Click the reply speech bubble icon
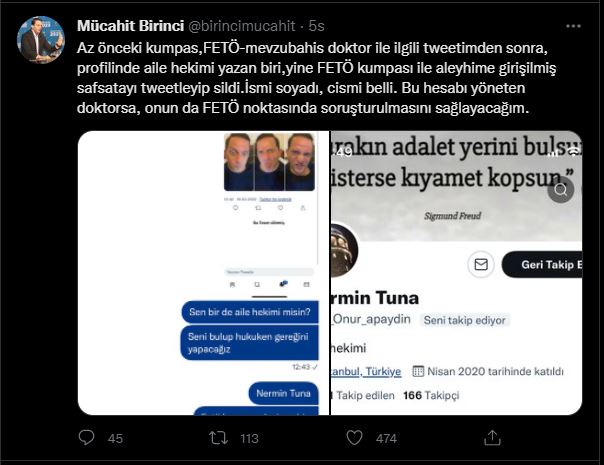Screen dimensions: 604x465 [x=86, y=438]
